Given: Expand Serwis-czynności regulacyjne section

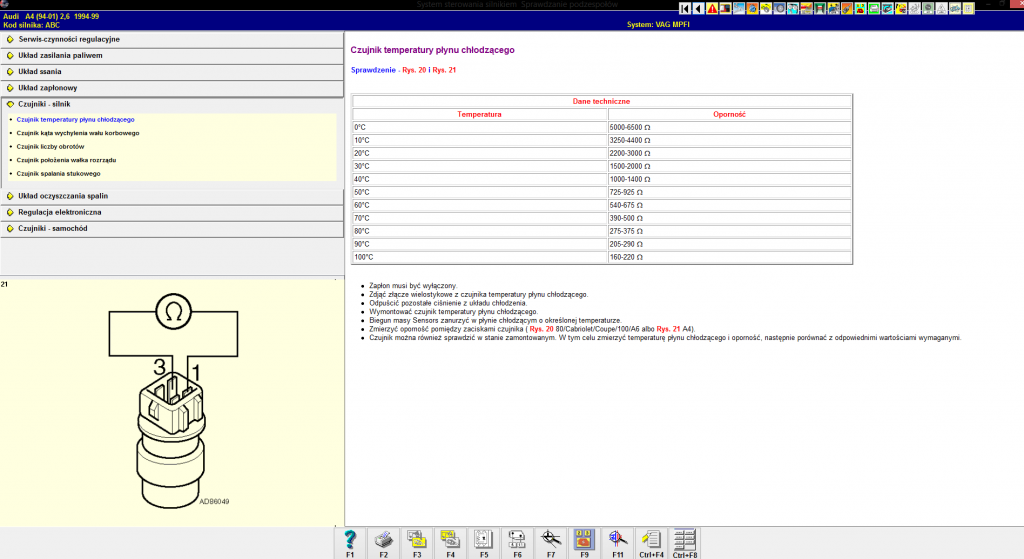Looking at the screenshot, I should pos(172,39).
